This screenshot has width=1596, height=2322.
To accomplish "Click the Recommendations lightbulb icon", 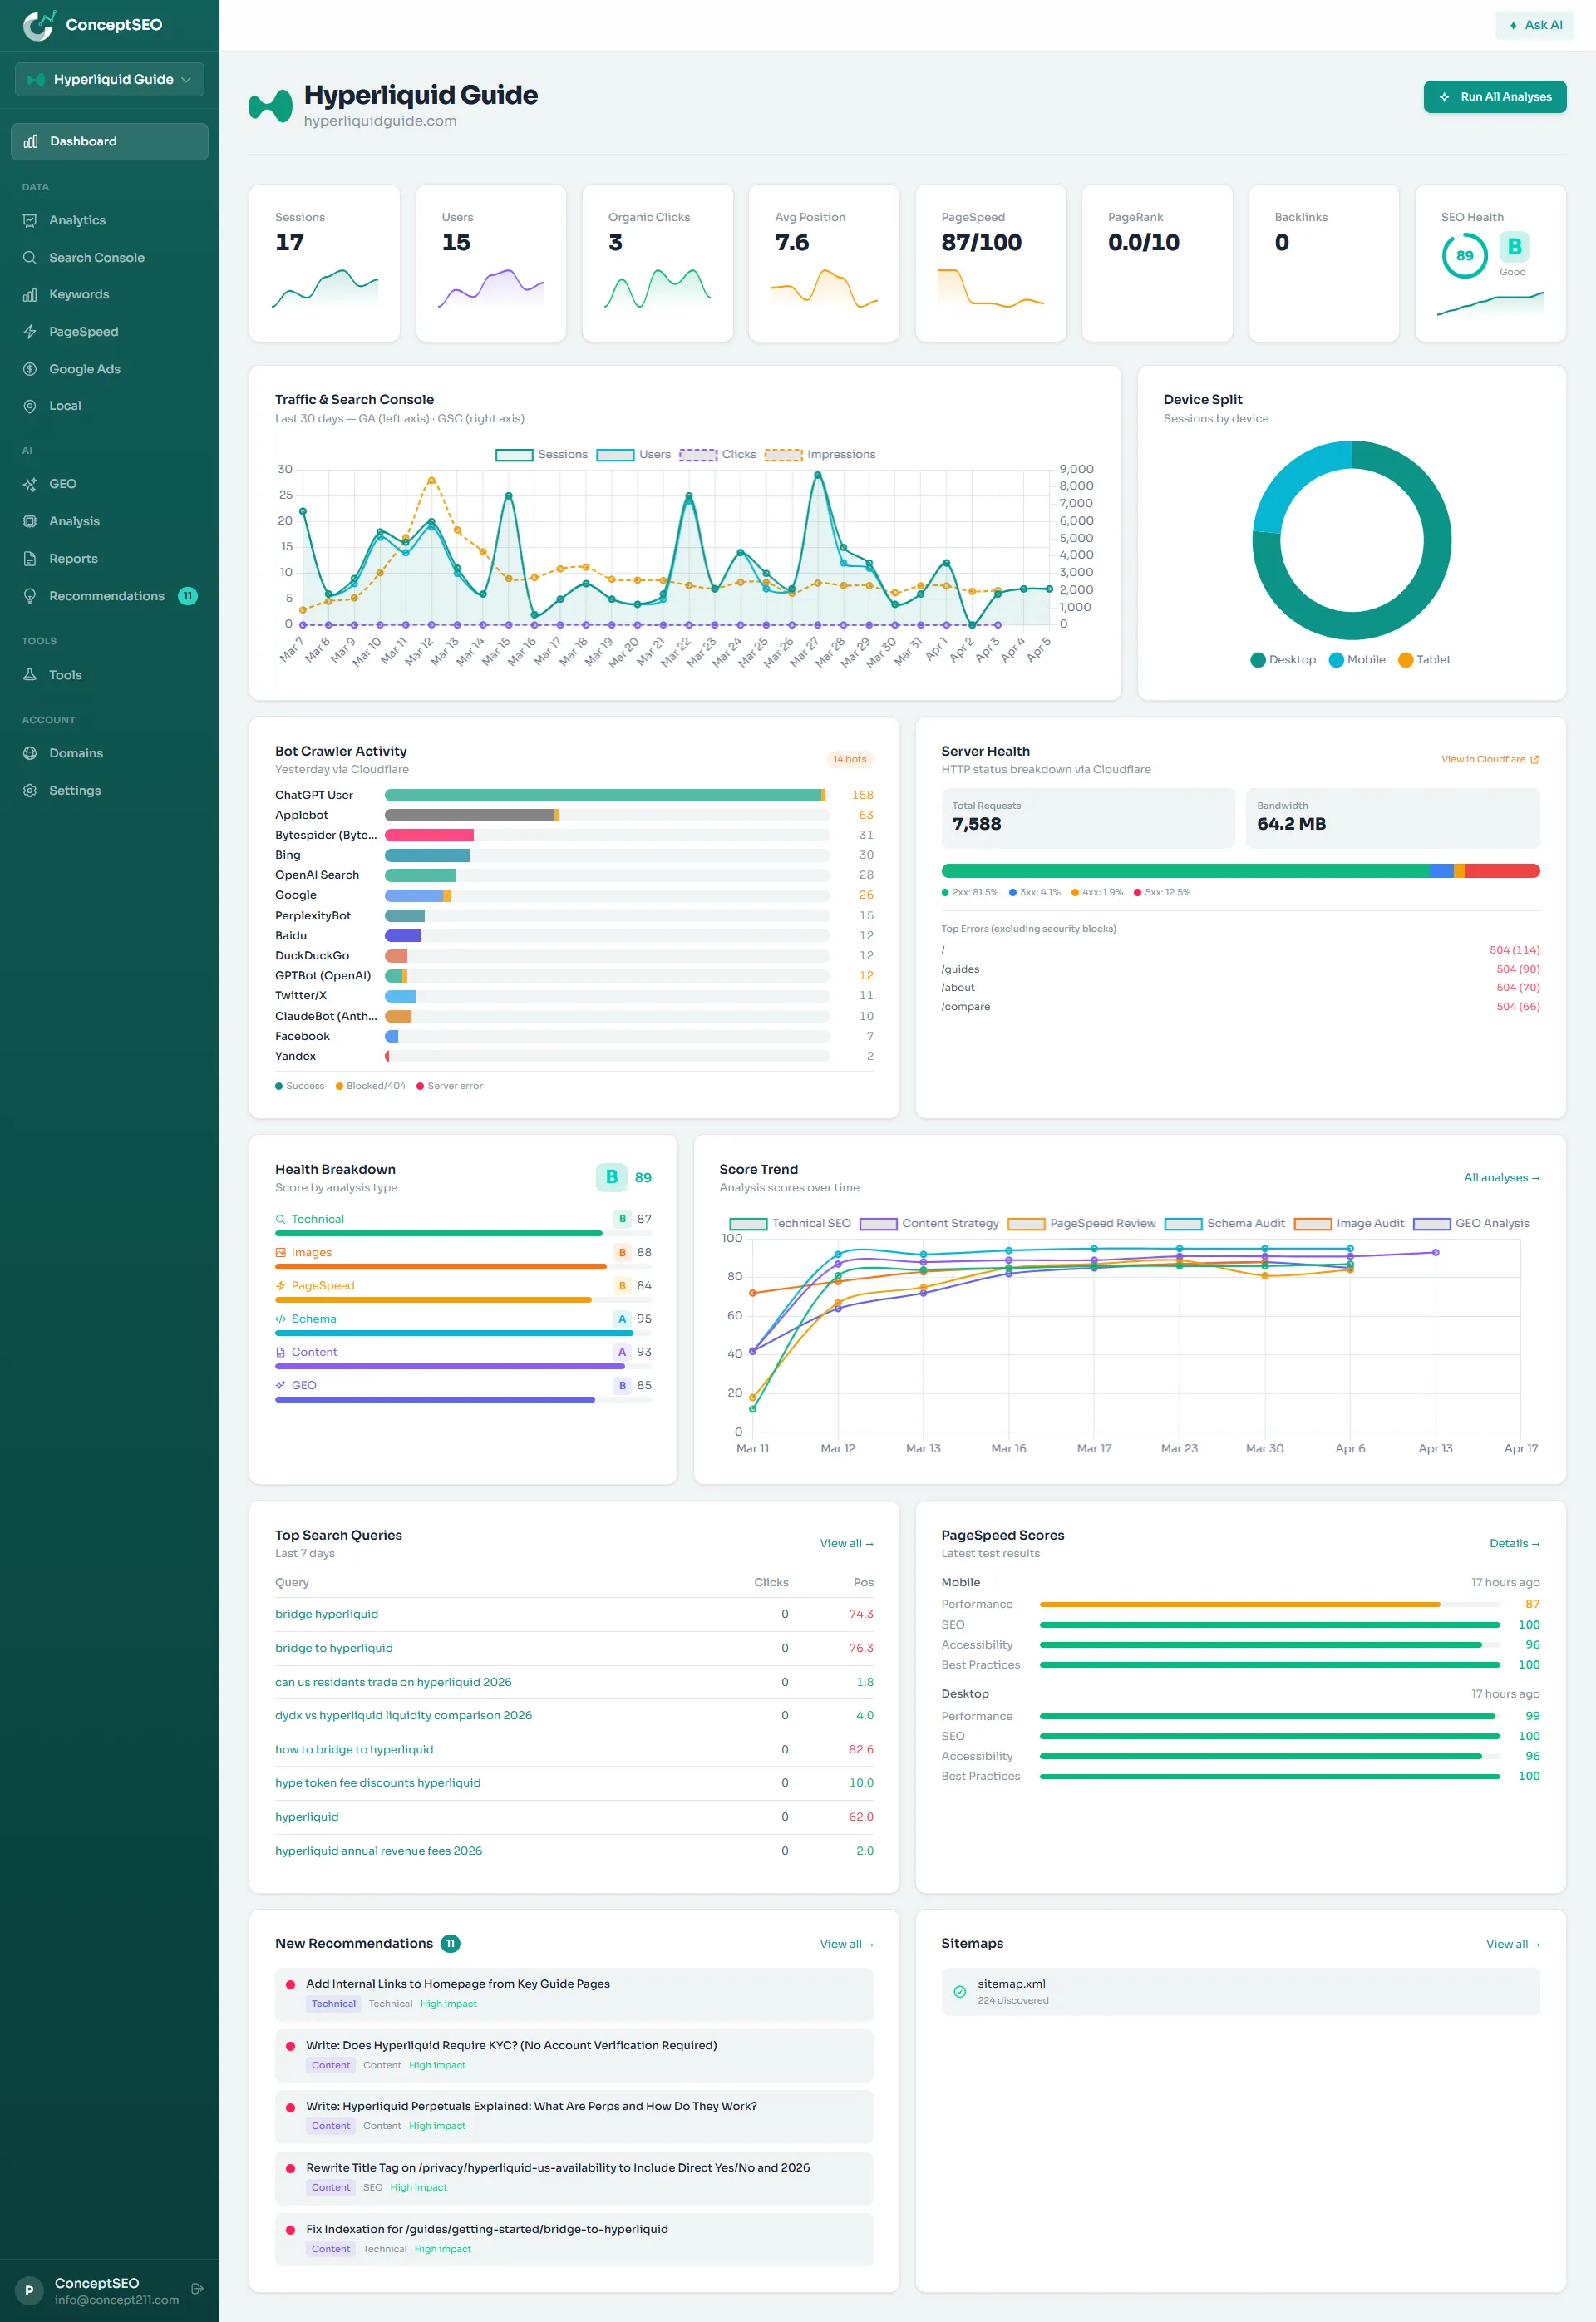I will pos(30,596).
